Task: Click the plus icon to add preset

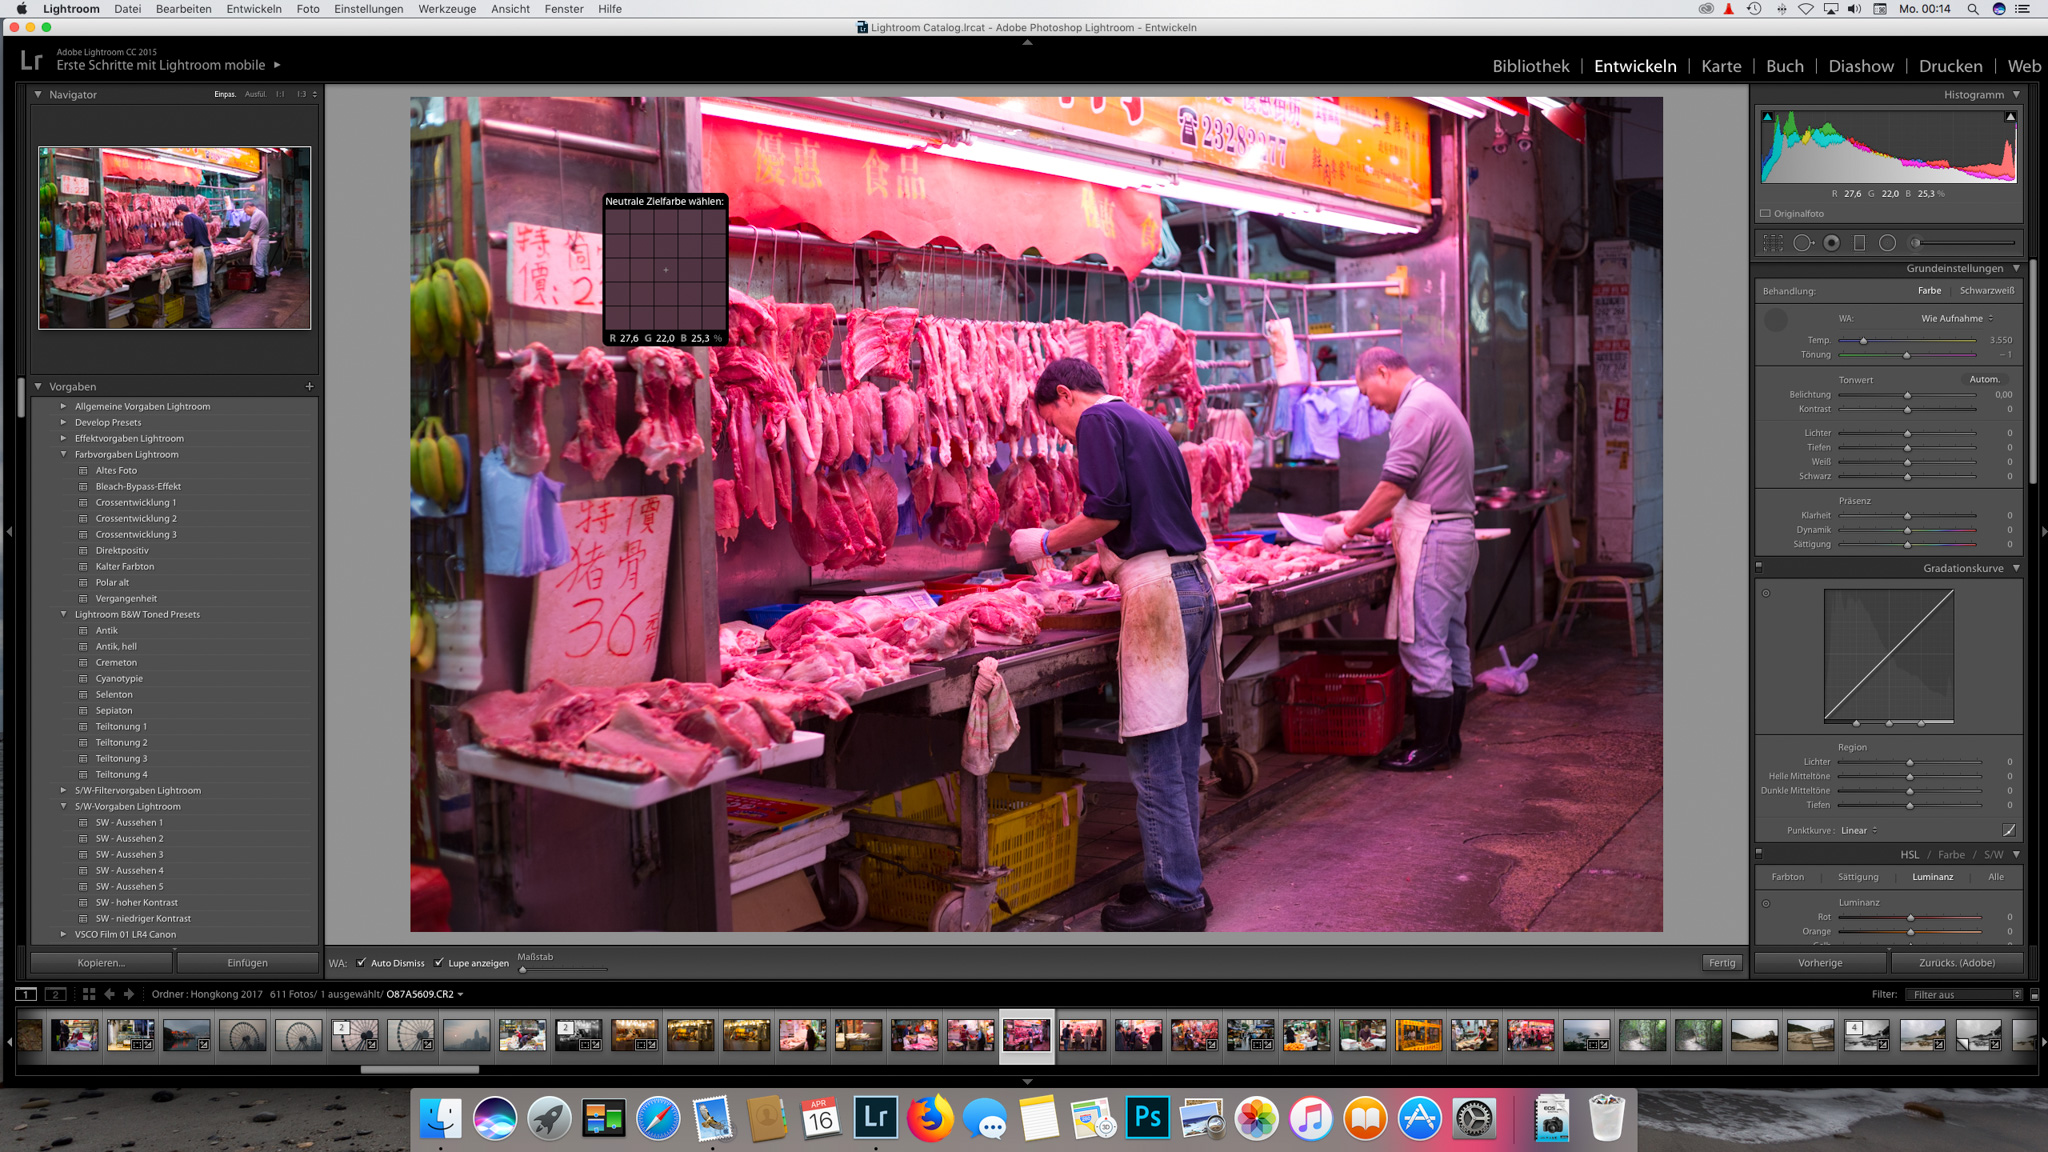Action: pyautogui.click(x=309, y=386)
